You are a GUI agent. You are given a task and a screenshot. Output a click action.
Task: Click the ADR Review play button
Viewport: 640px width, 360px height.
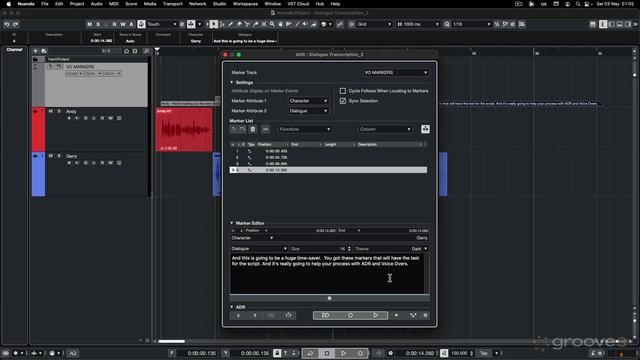[x=376, y=316]
